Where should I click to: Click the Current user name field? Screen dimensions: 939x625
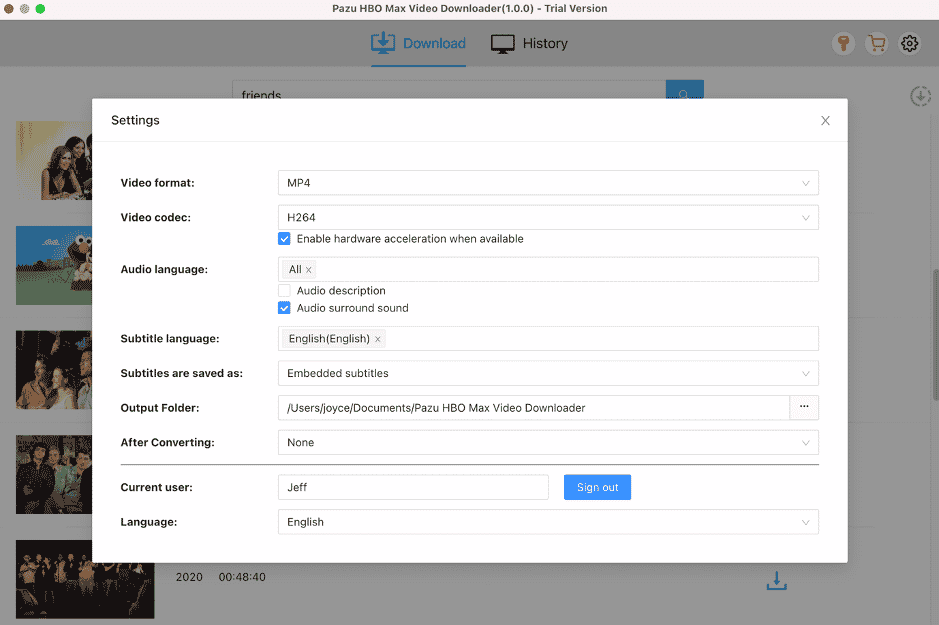click(412, 487)
